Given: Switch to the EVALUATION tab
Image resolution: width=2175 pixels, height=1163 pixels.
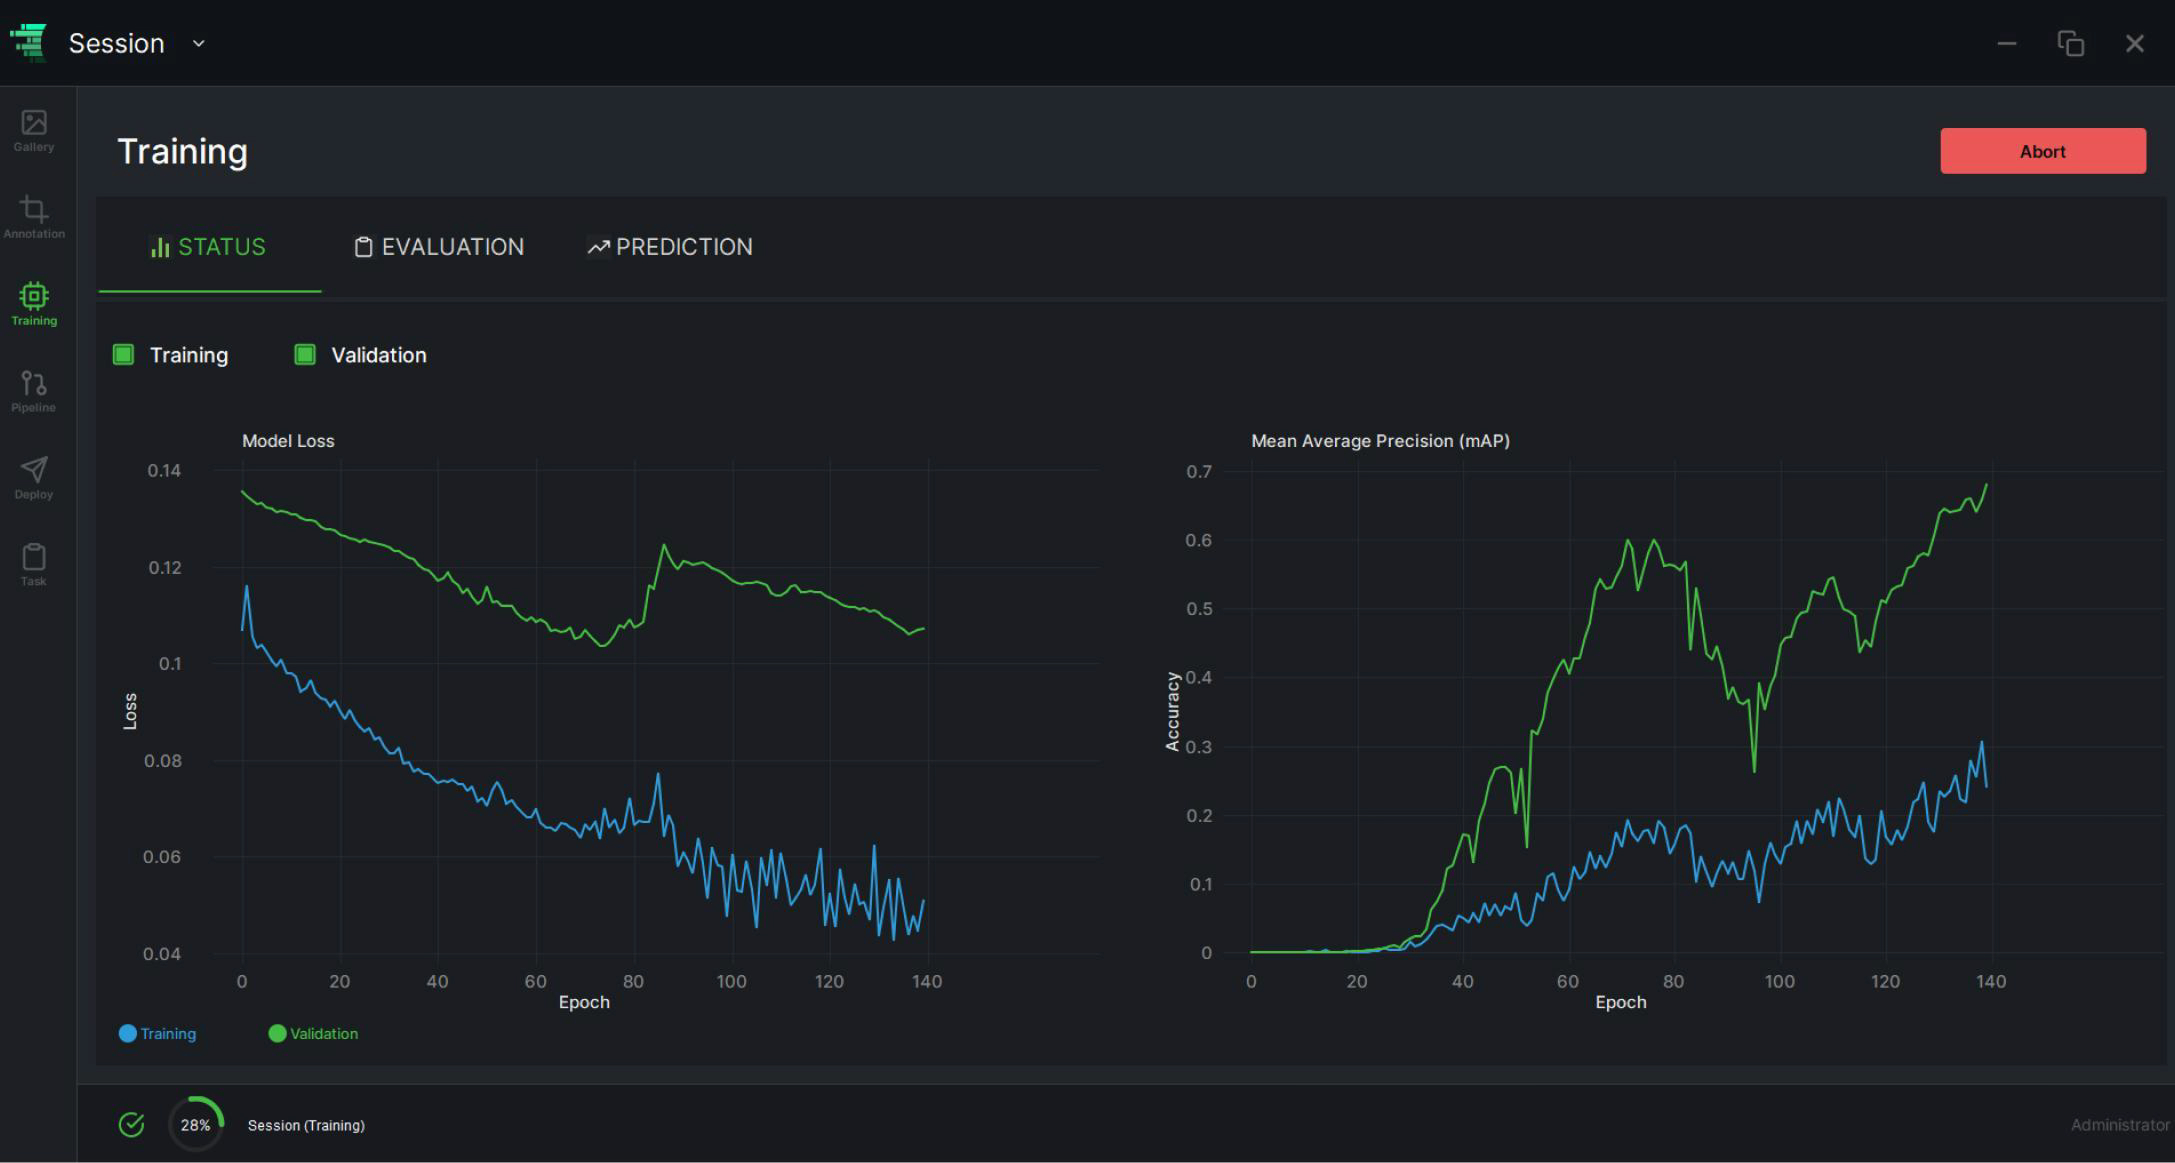Looking at the screenshot, I should click(x=439, y=247).
